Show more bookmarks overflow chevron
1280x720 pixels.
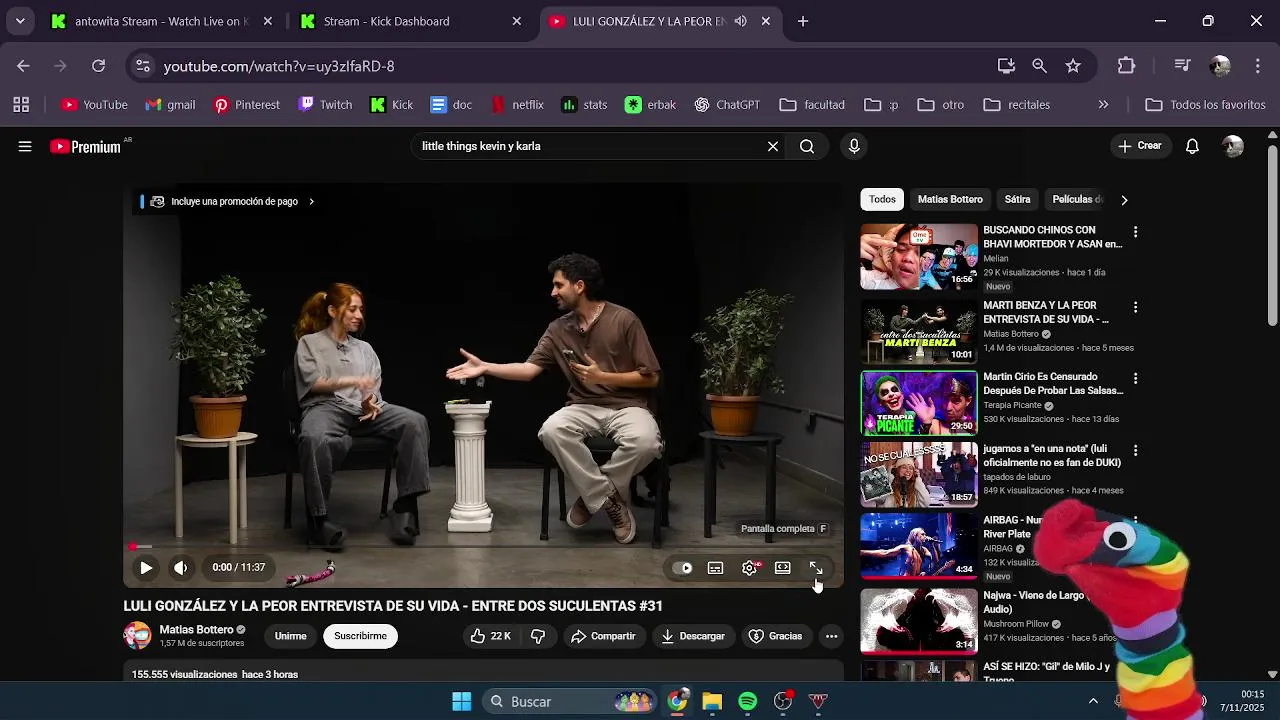tap(1103, 105)
